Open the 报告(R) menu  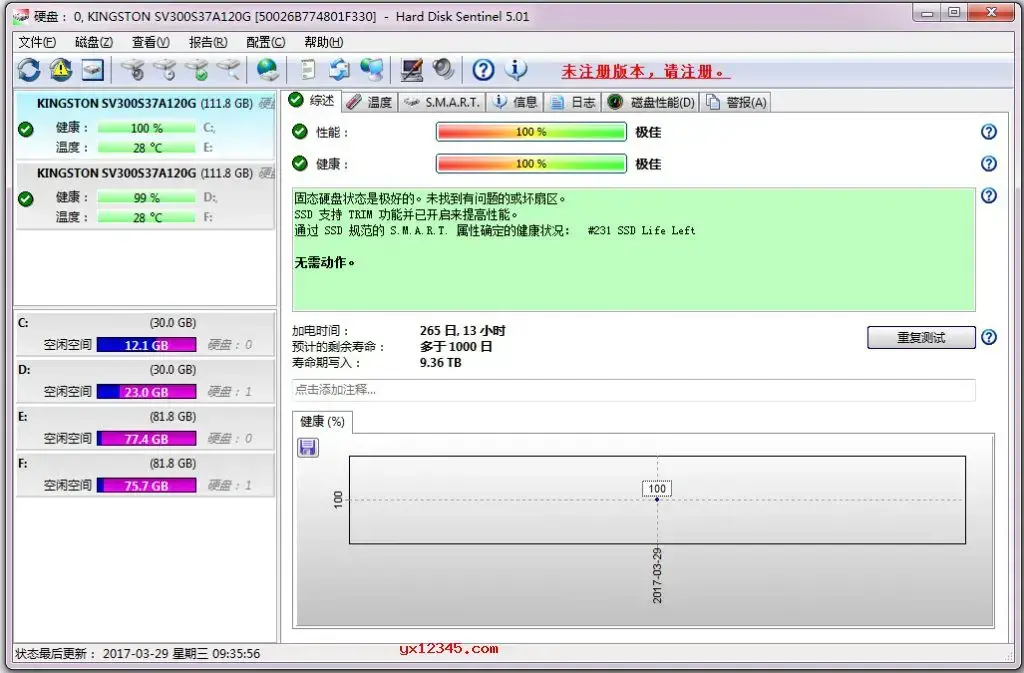coord(208,42)
